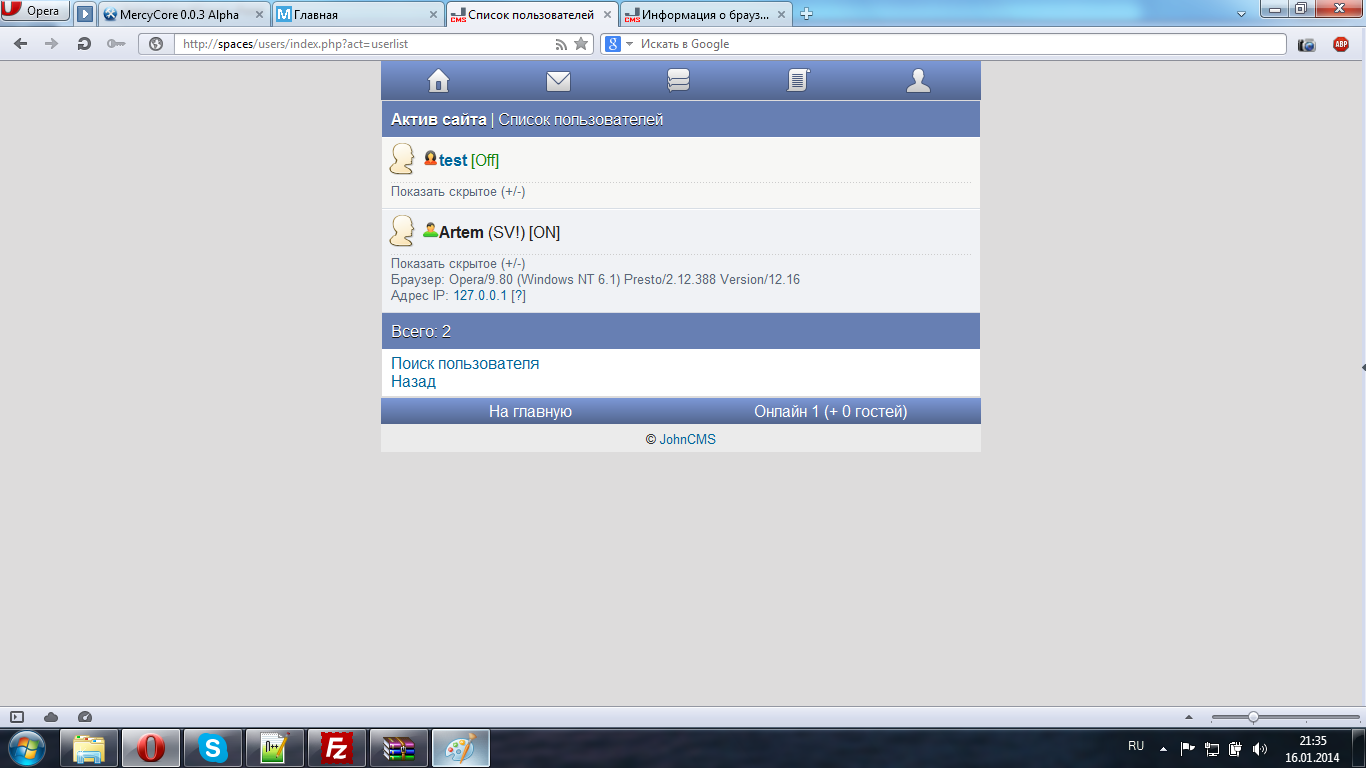
Task: Click the Artem username text
Action: tap(461, 232)
